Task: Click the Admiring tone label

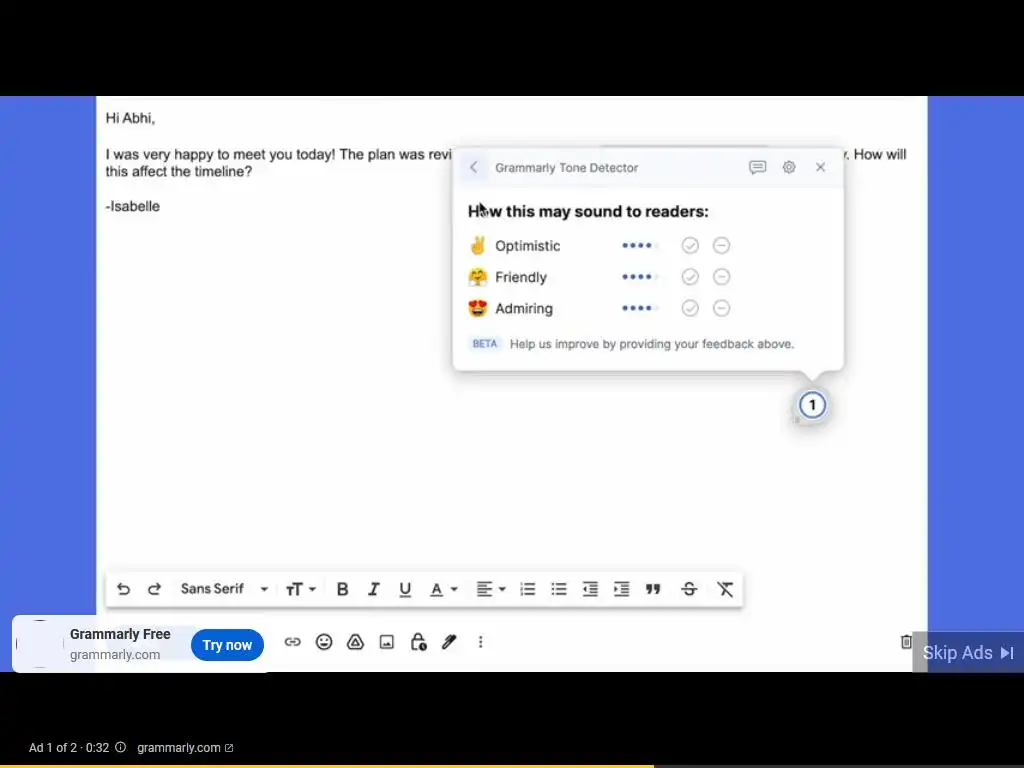Action: (x=524, y=309)
